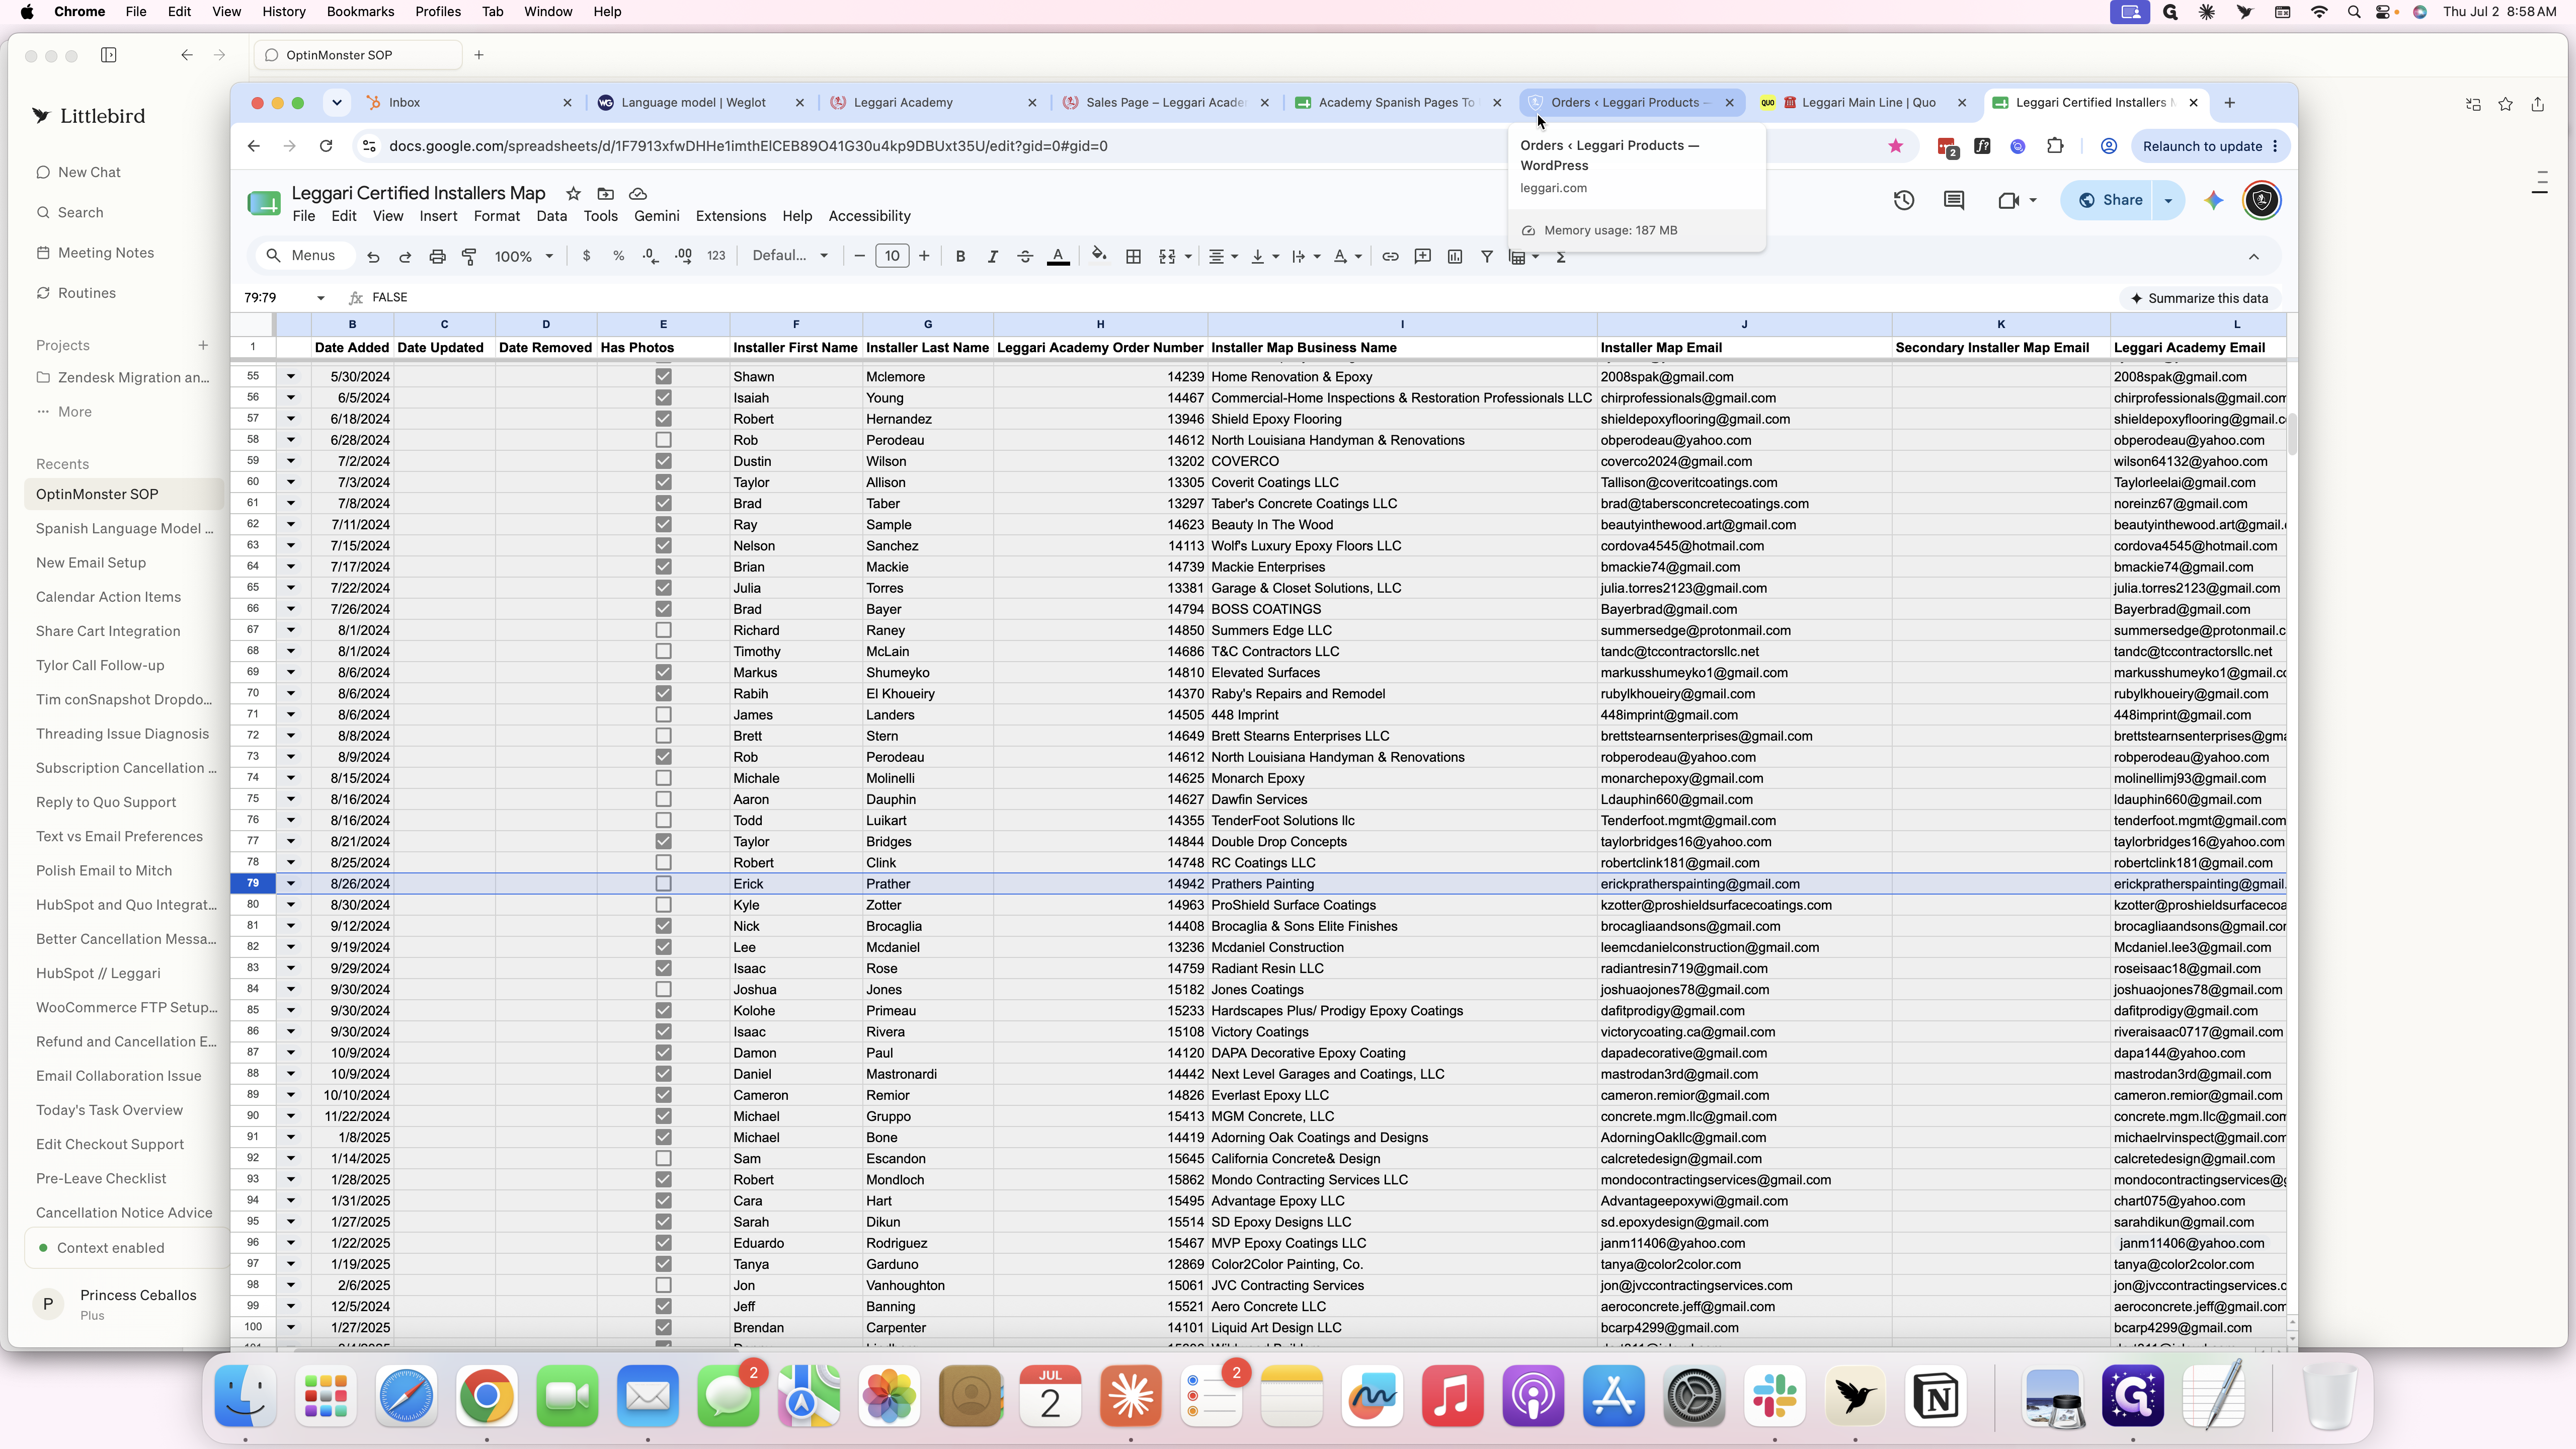Format selection as percent
Viewport: 2576px width, 1449px height.
pyautogui.click(x=619, y=256)
